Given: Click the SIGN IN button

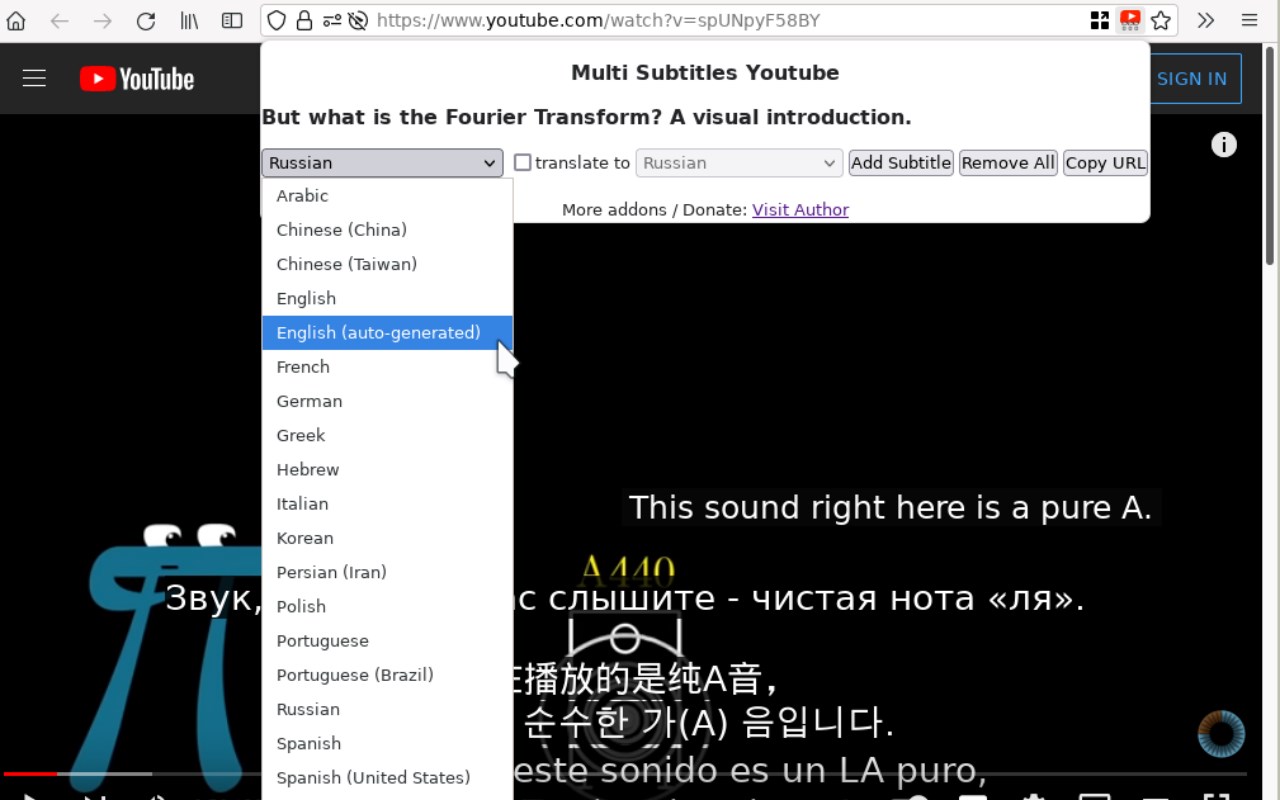Looking at the screenshot, I should (1192, 79).
